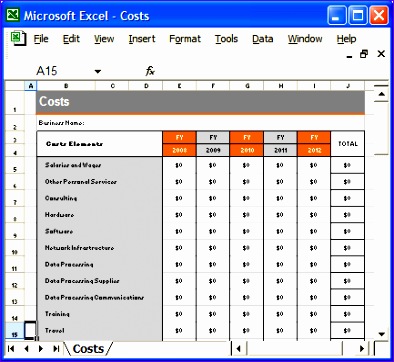Restore the workbook document window

364,54
